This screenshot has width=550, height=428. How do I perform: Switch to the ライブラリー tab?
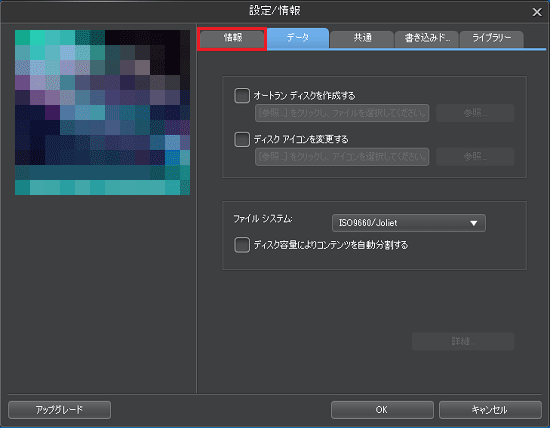pos(492,39)
